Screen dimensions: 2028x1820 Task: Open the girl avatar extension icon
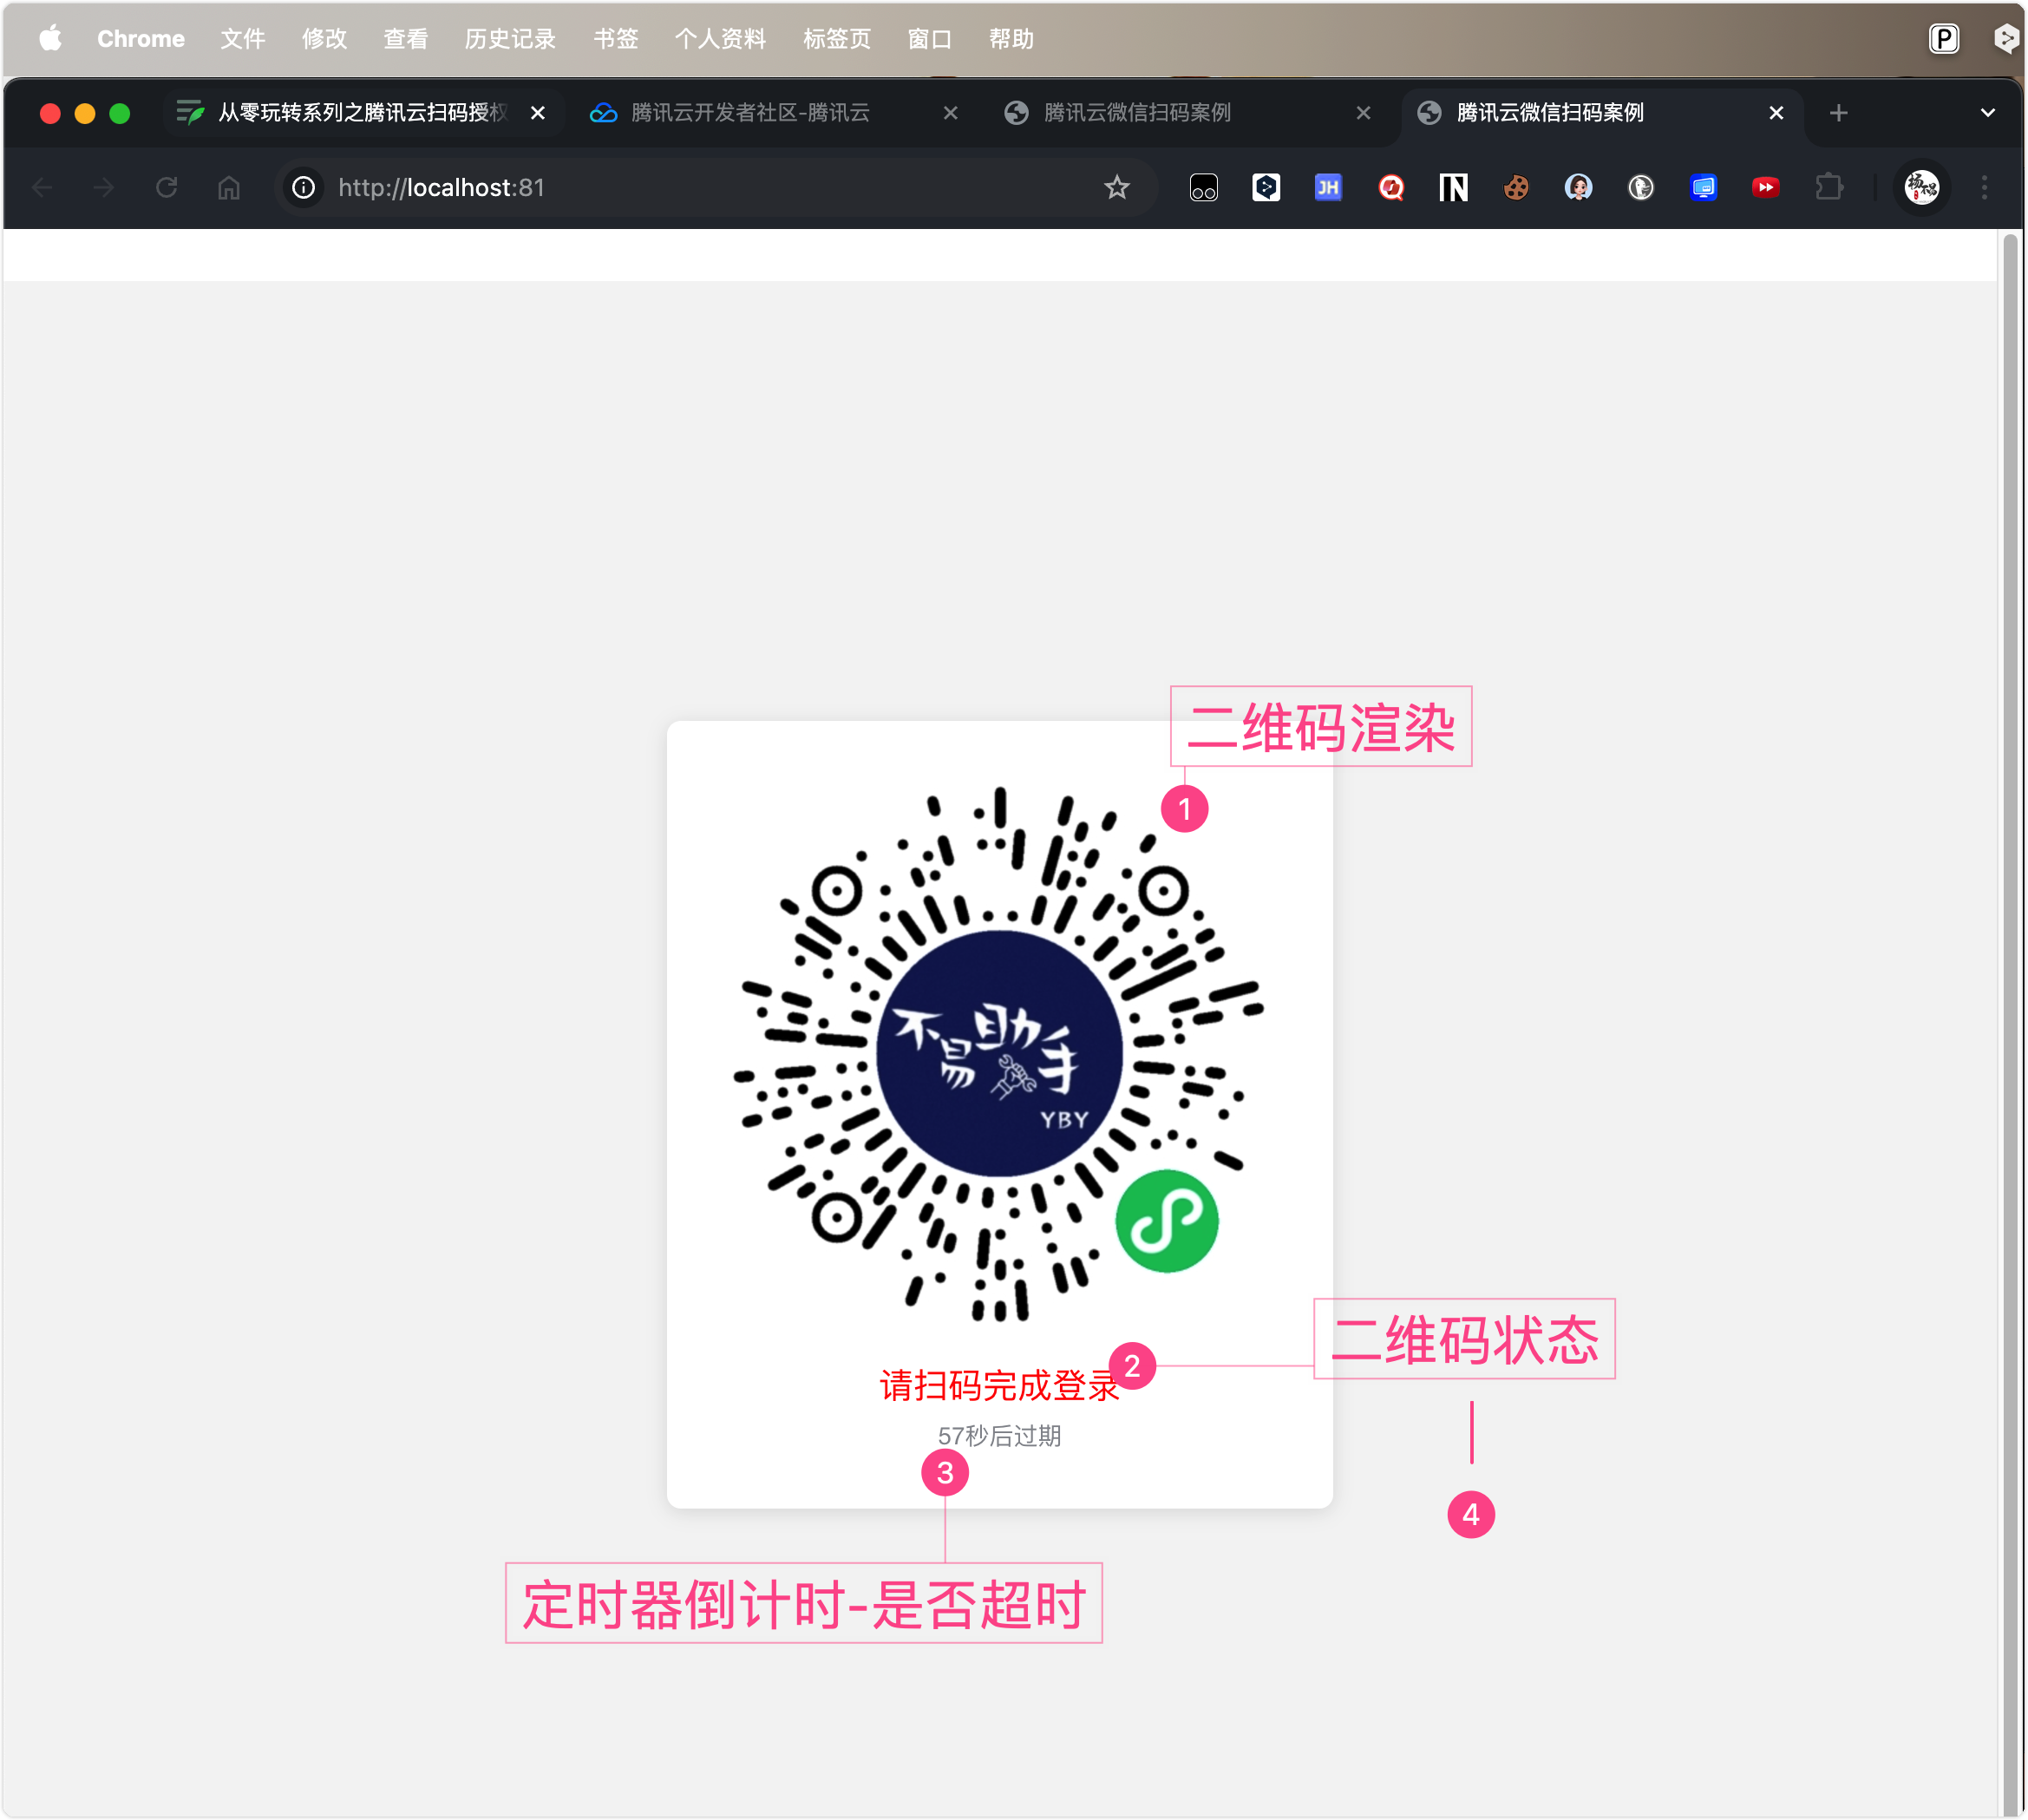point(1578,188)
